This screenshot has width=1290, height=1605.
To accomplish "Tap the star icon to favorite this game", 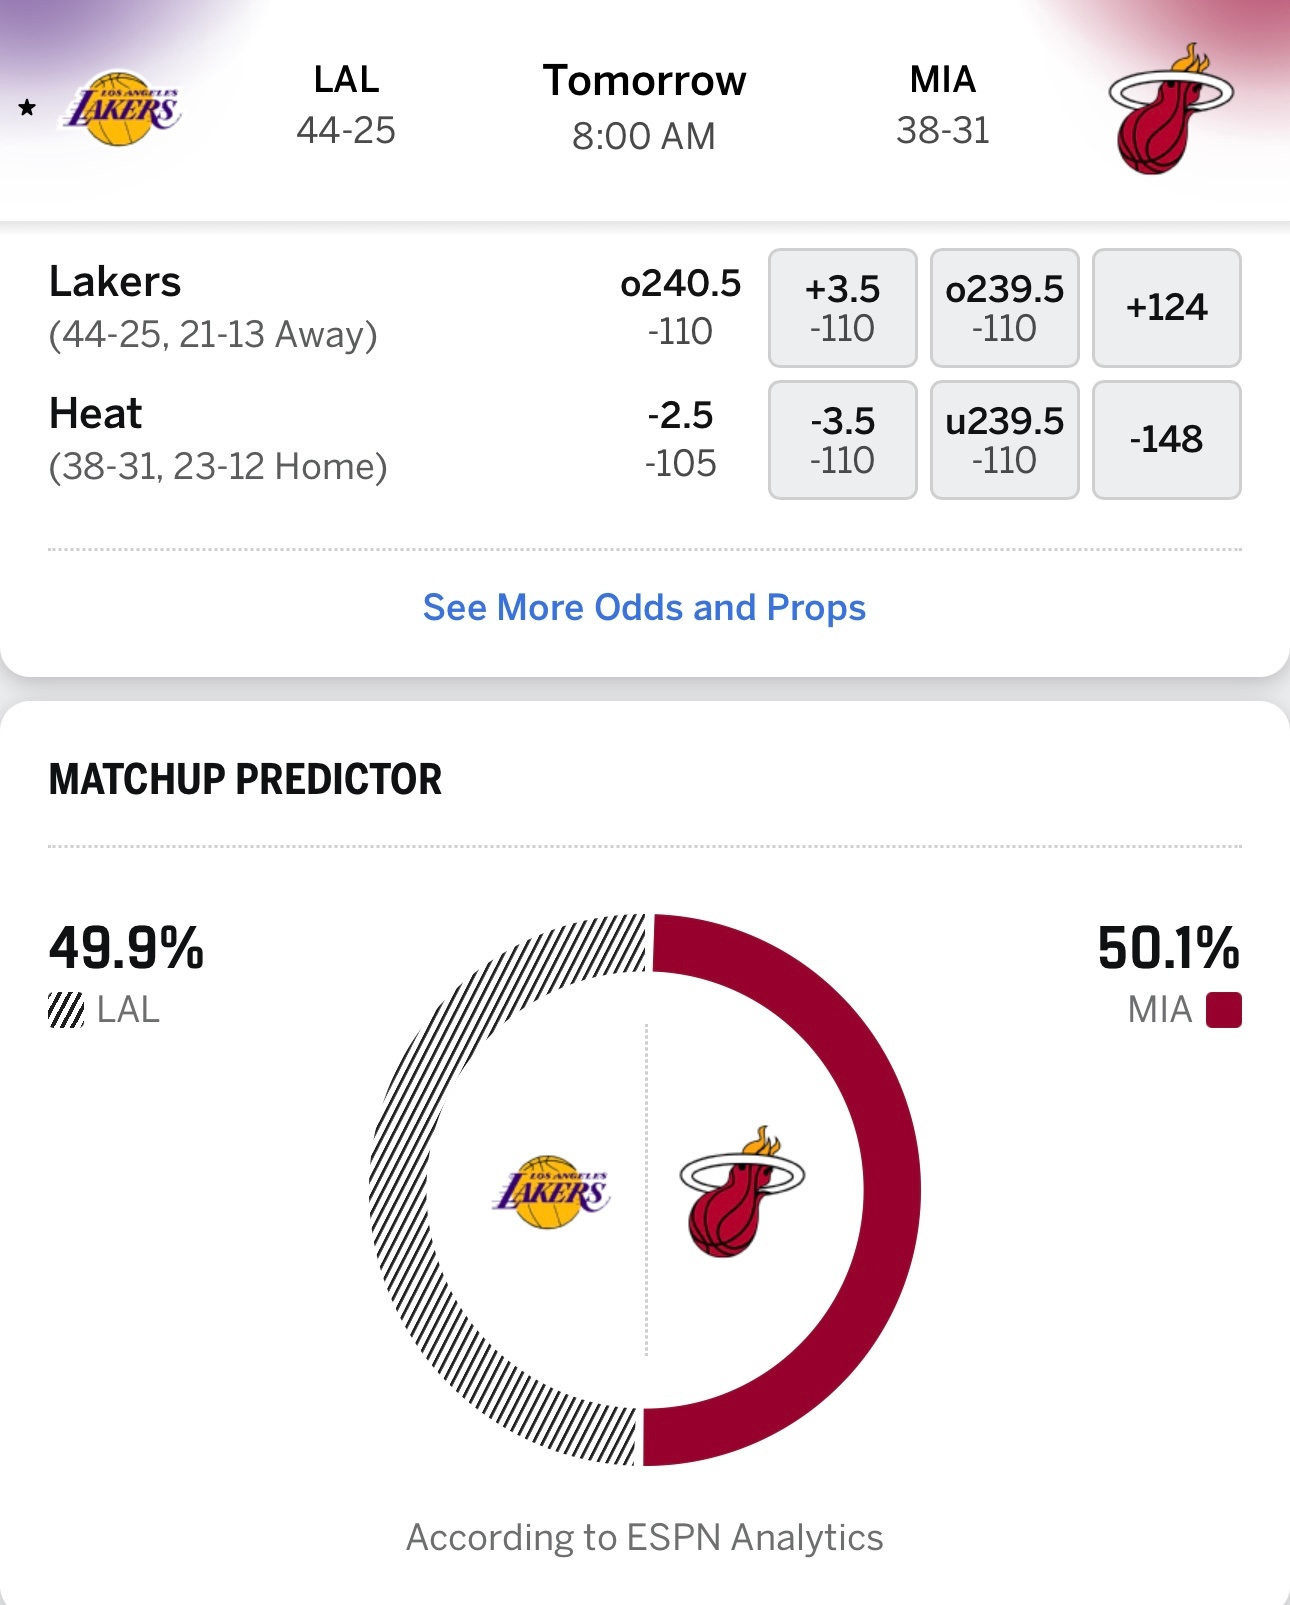I will [x=24, y=105].
